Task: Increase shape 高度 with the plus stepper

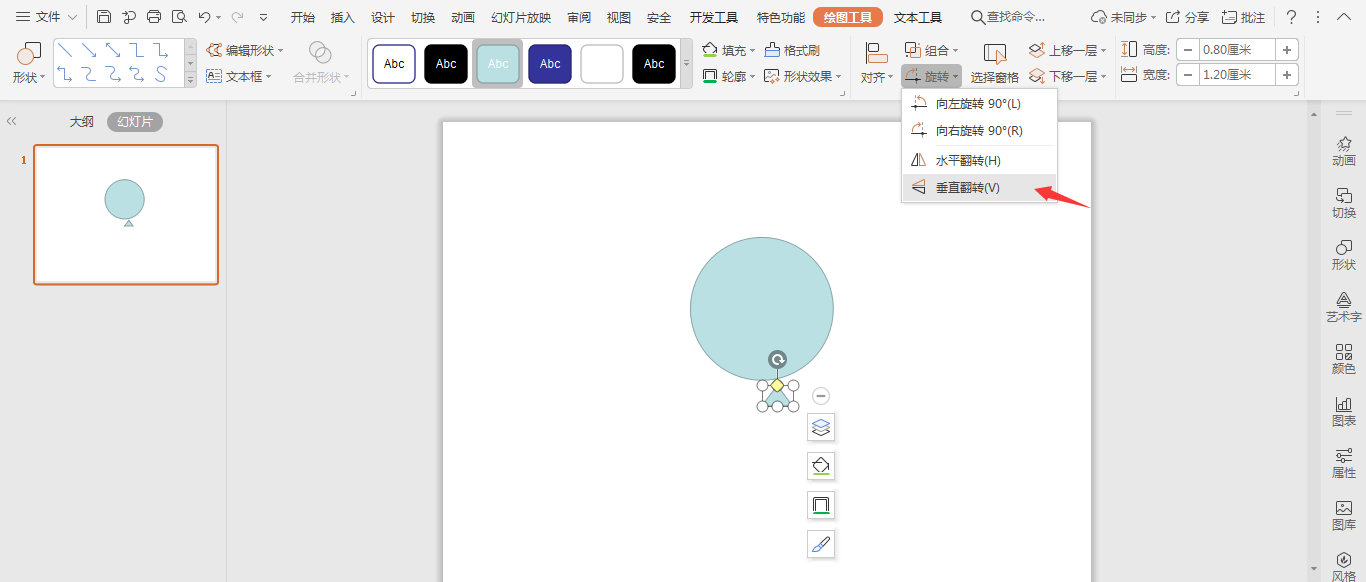Action: pos(1287,48)
